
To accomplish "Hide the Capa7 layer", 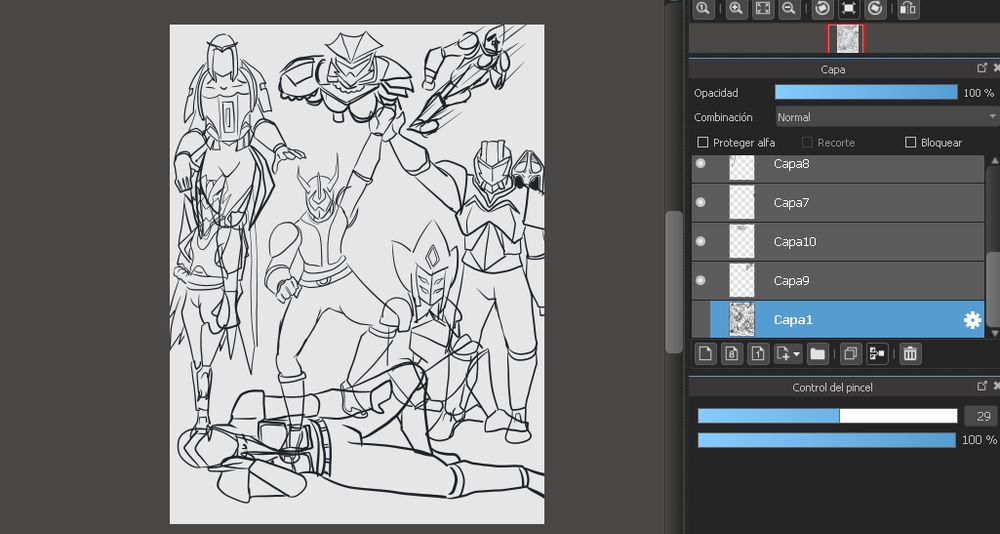I will click(x=700, y=202).
